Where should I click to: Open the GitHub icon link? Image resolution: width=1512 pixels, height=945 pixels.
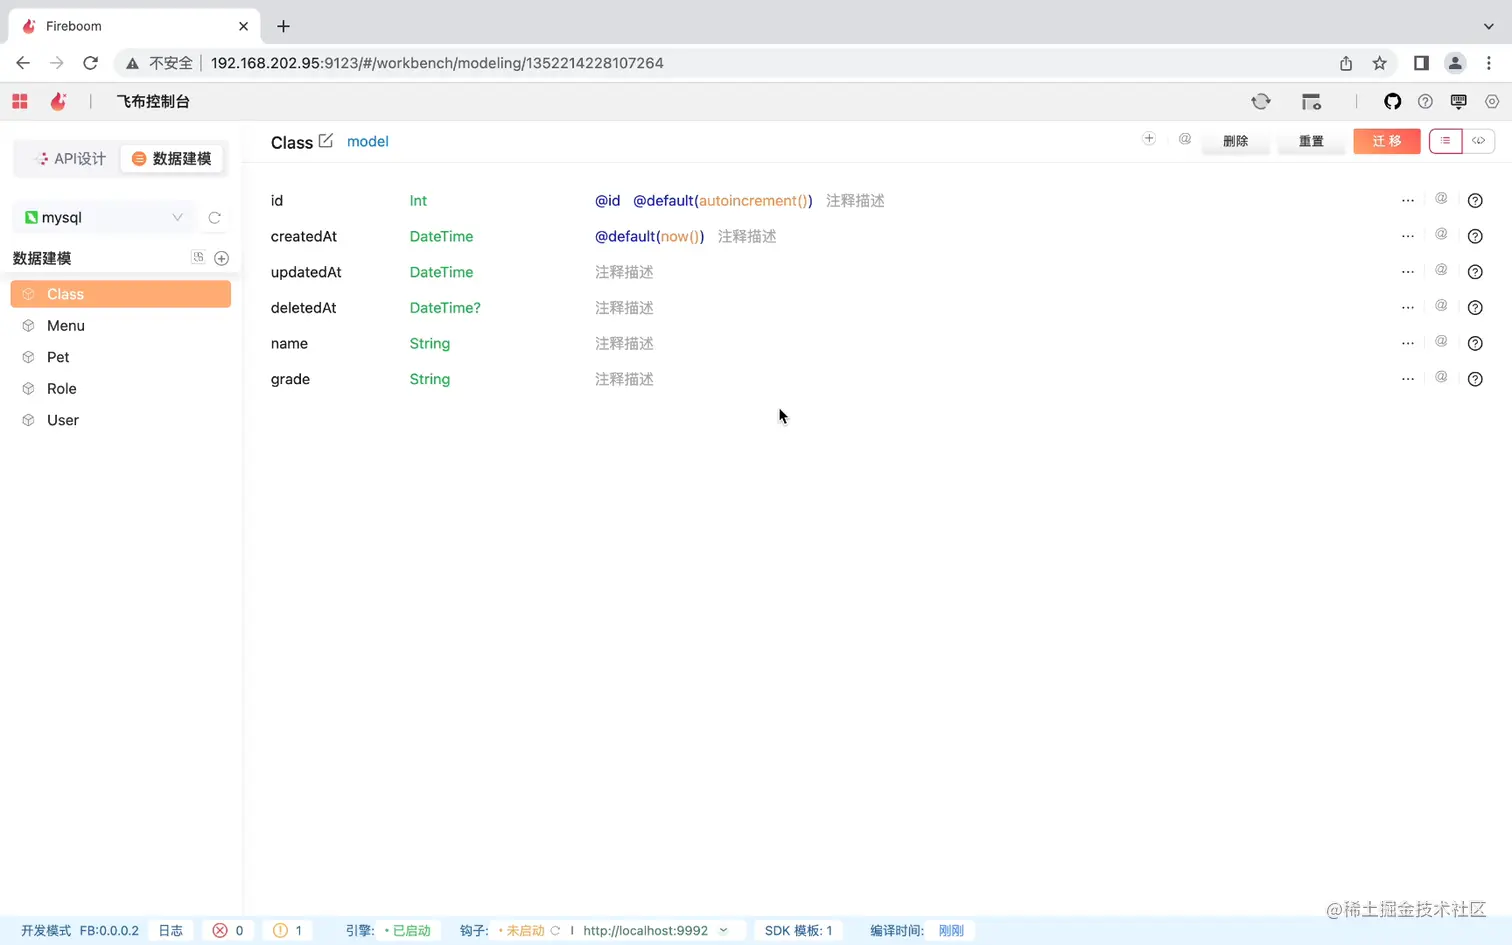point(1392,101)
